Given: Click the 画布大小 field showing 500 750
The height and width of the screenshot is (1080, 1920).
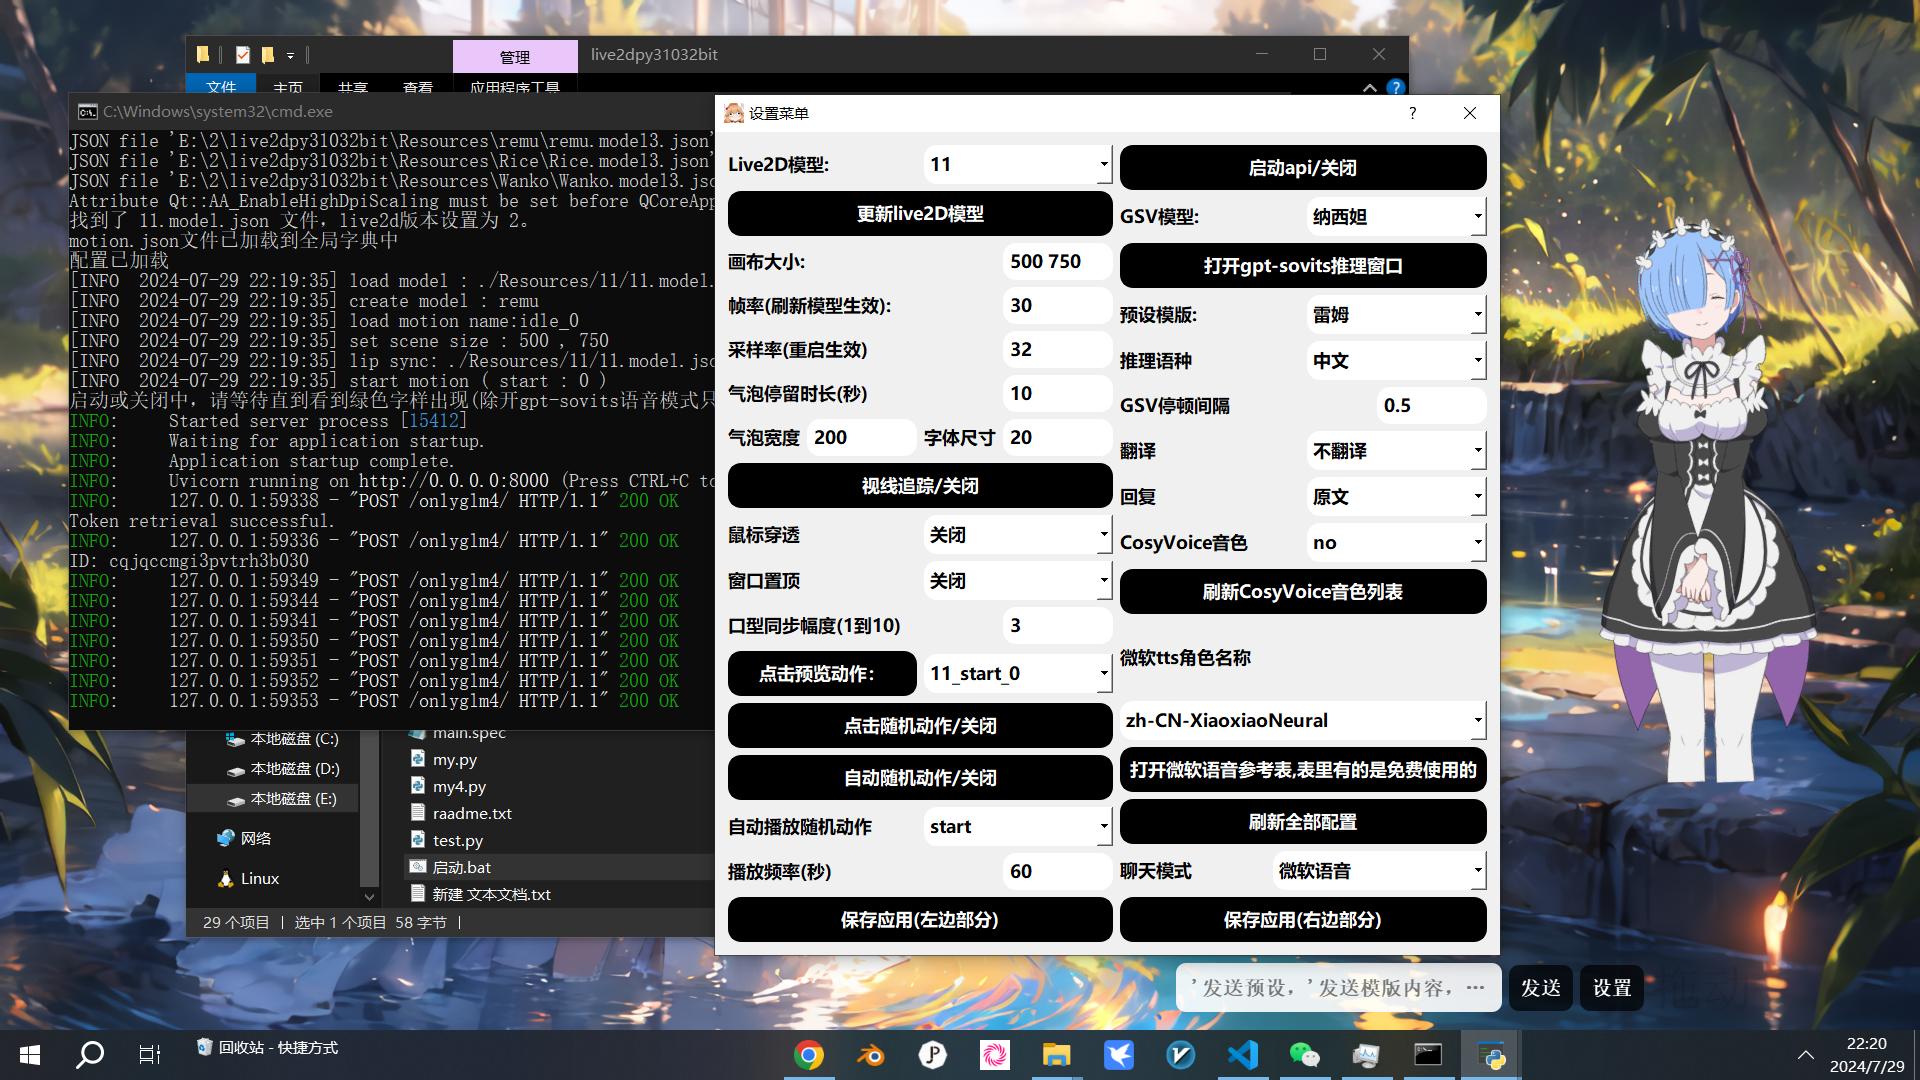Looking at the screenshot, I should tap(1057, 261).
